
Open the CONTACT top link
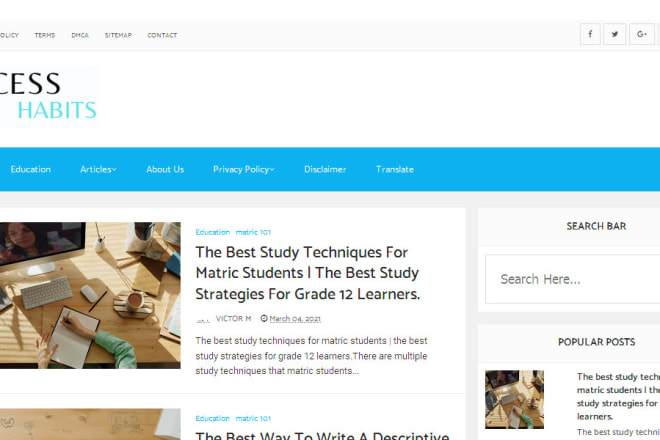coord(162,35)
